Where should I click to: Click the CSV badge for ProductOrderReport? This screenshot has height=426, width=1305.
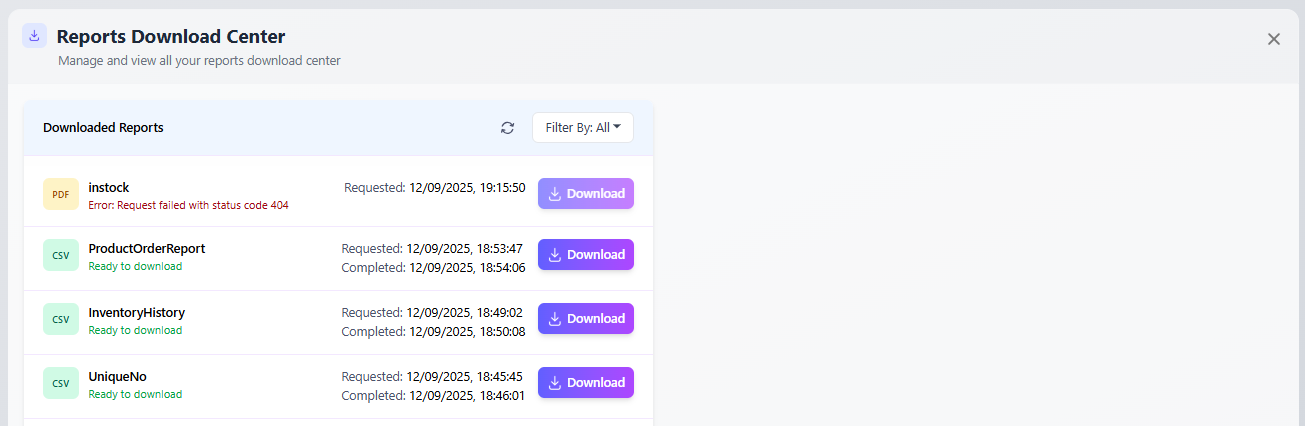(61, 255)
